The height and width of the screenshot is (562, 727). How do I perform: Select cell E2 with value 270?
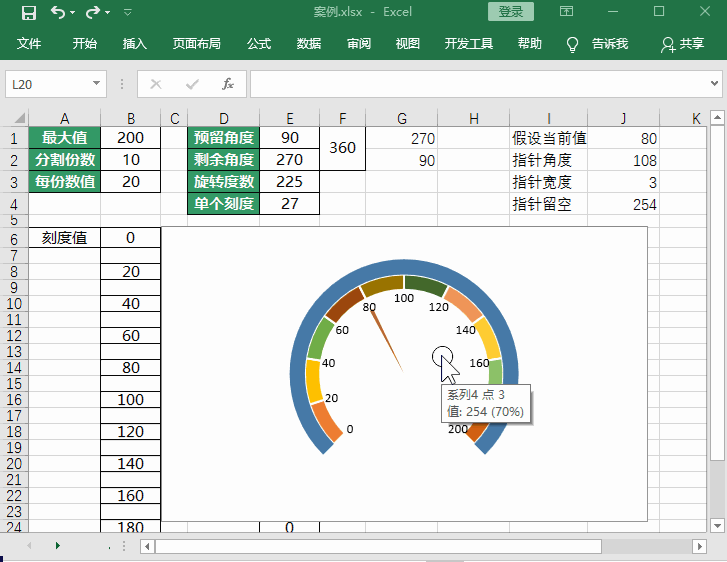pyautogui.click(x=289, y=160)
